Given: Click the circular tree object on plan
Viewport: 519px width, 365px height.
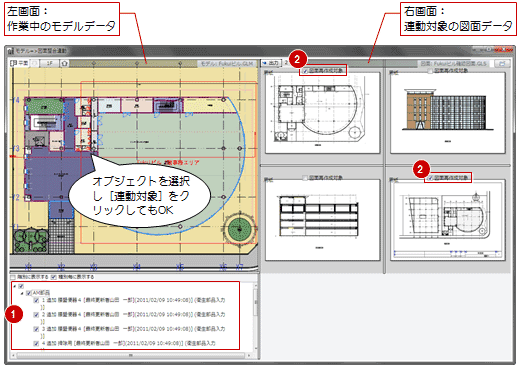Looking at the screenshot, I should [239, 229].
